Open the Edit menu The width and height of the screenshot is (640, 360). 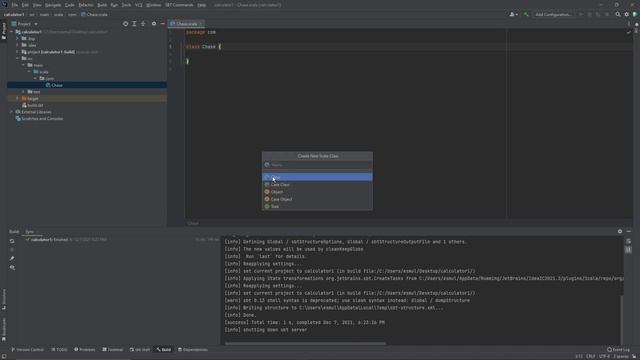(25, 5)
